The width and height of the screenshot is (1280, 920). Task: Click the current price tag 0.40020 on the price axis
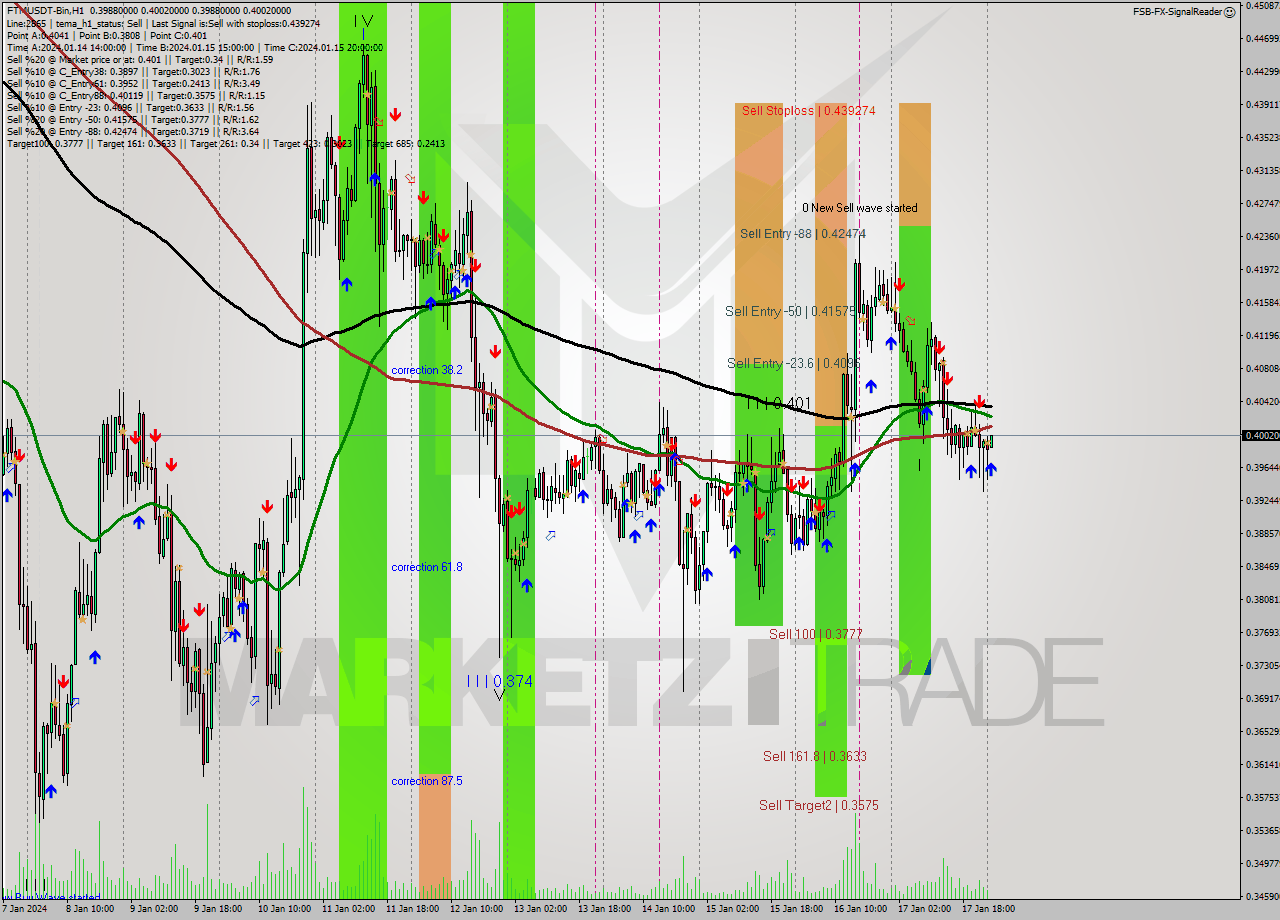[1260, 435]
